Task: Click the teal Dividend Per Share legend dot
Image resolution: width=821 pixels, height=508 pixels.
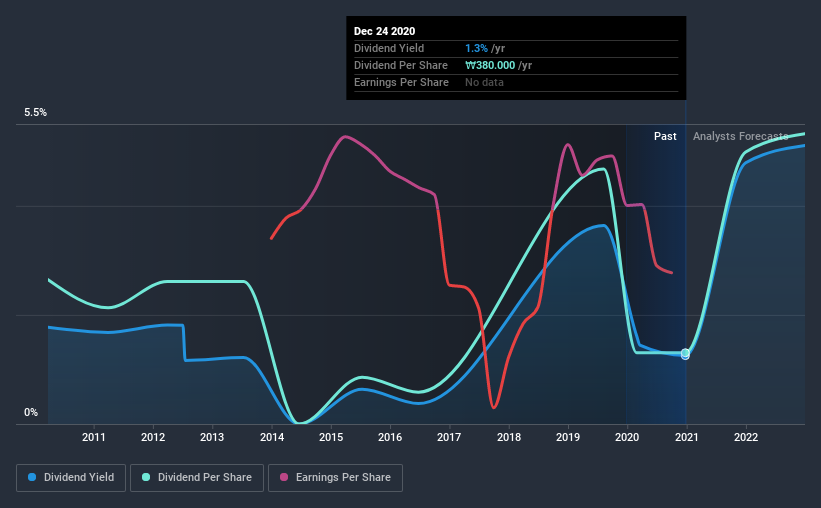Action: point(146,477)
